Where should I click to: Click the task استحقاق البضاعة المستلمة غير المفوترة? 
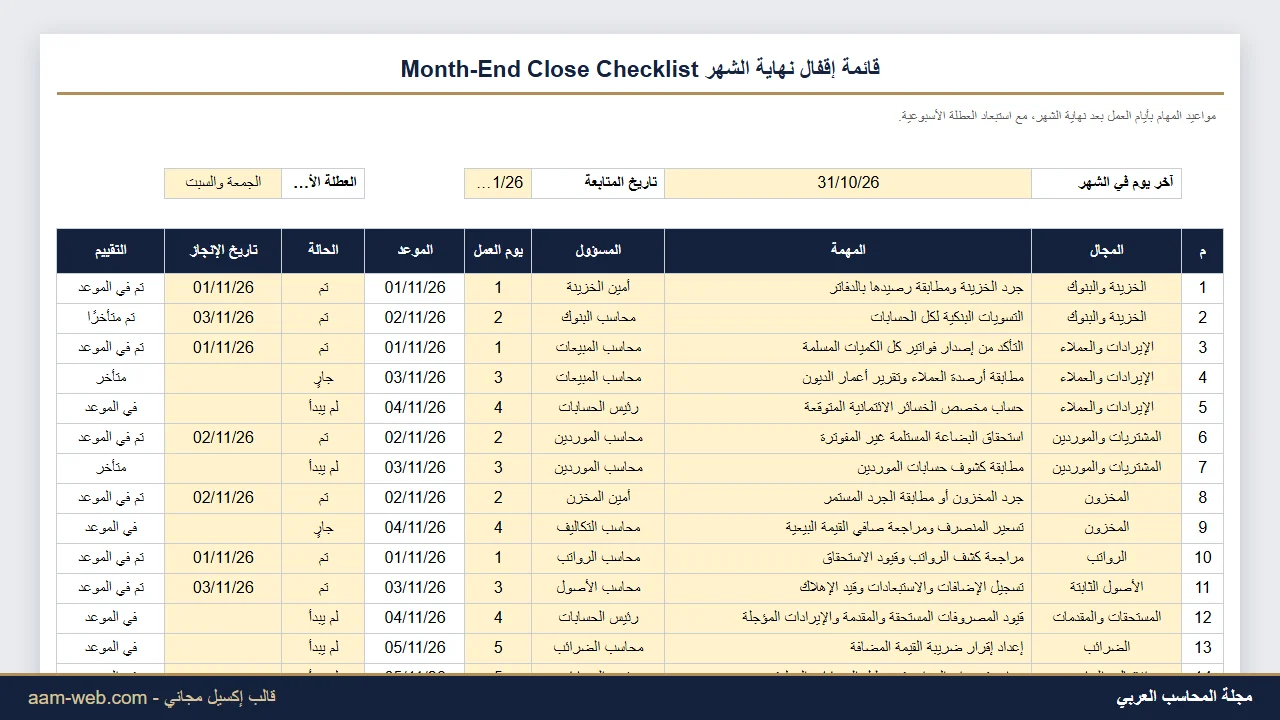[848, 438]
